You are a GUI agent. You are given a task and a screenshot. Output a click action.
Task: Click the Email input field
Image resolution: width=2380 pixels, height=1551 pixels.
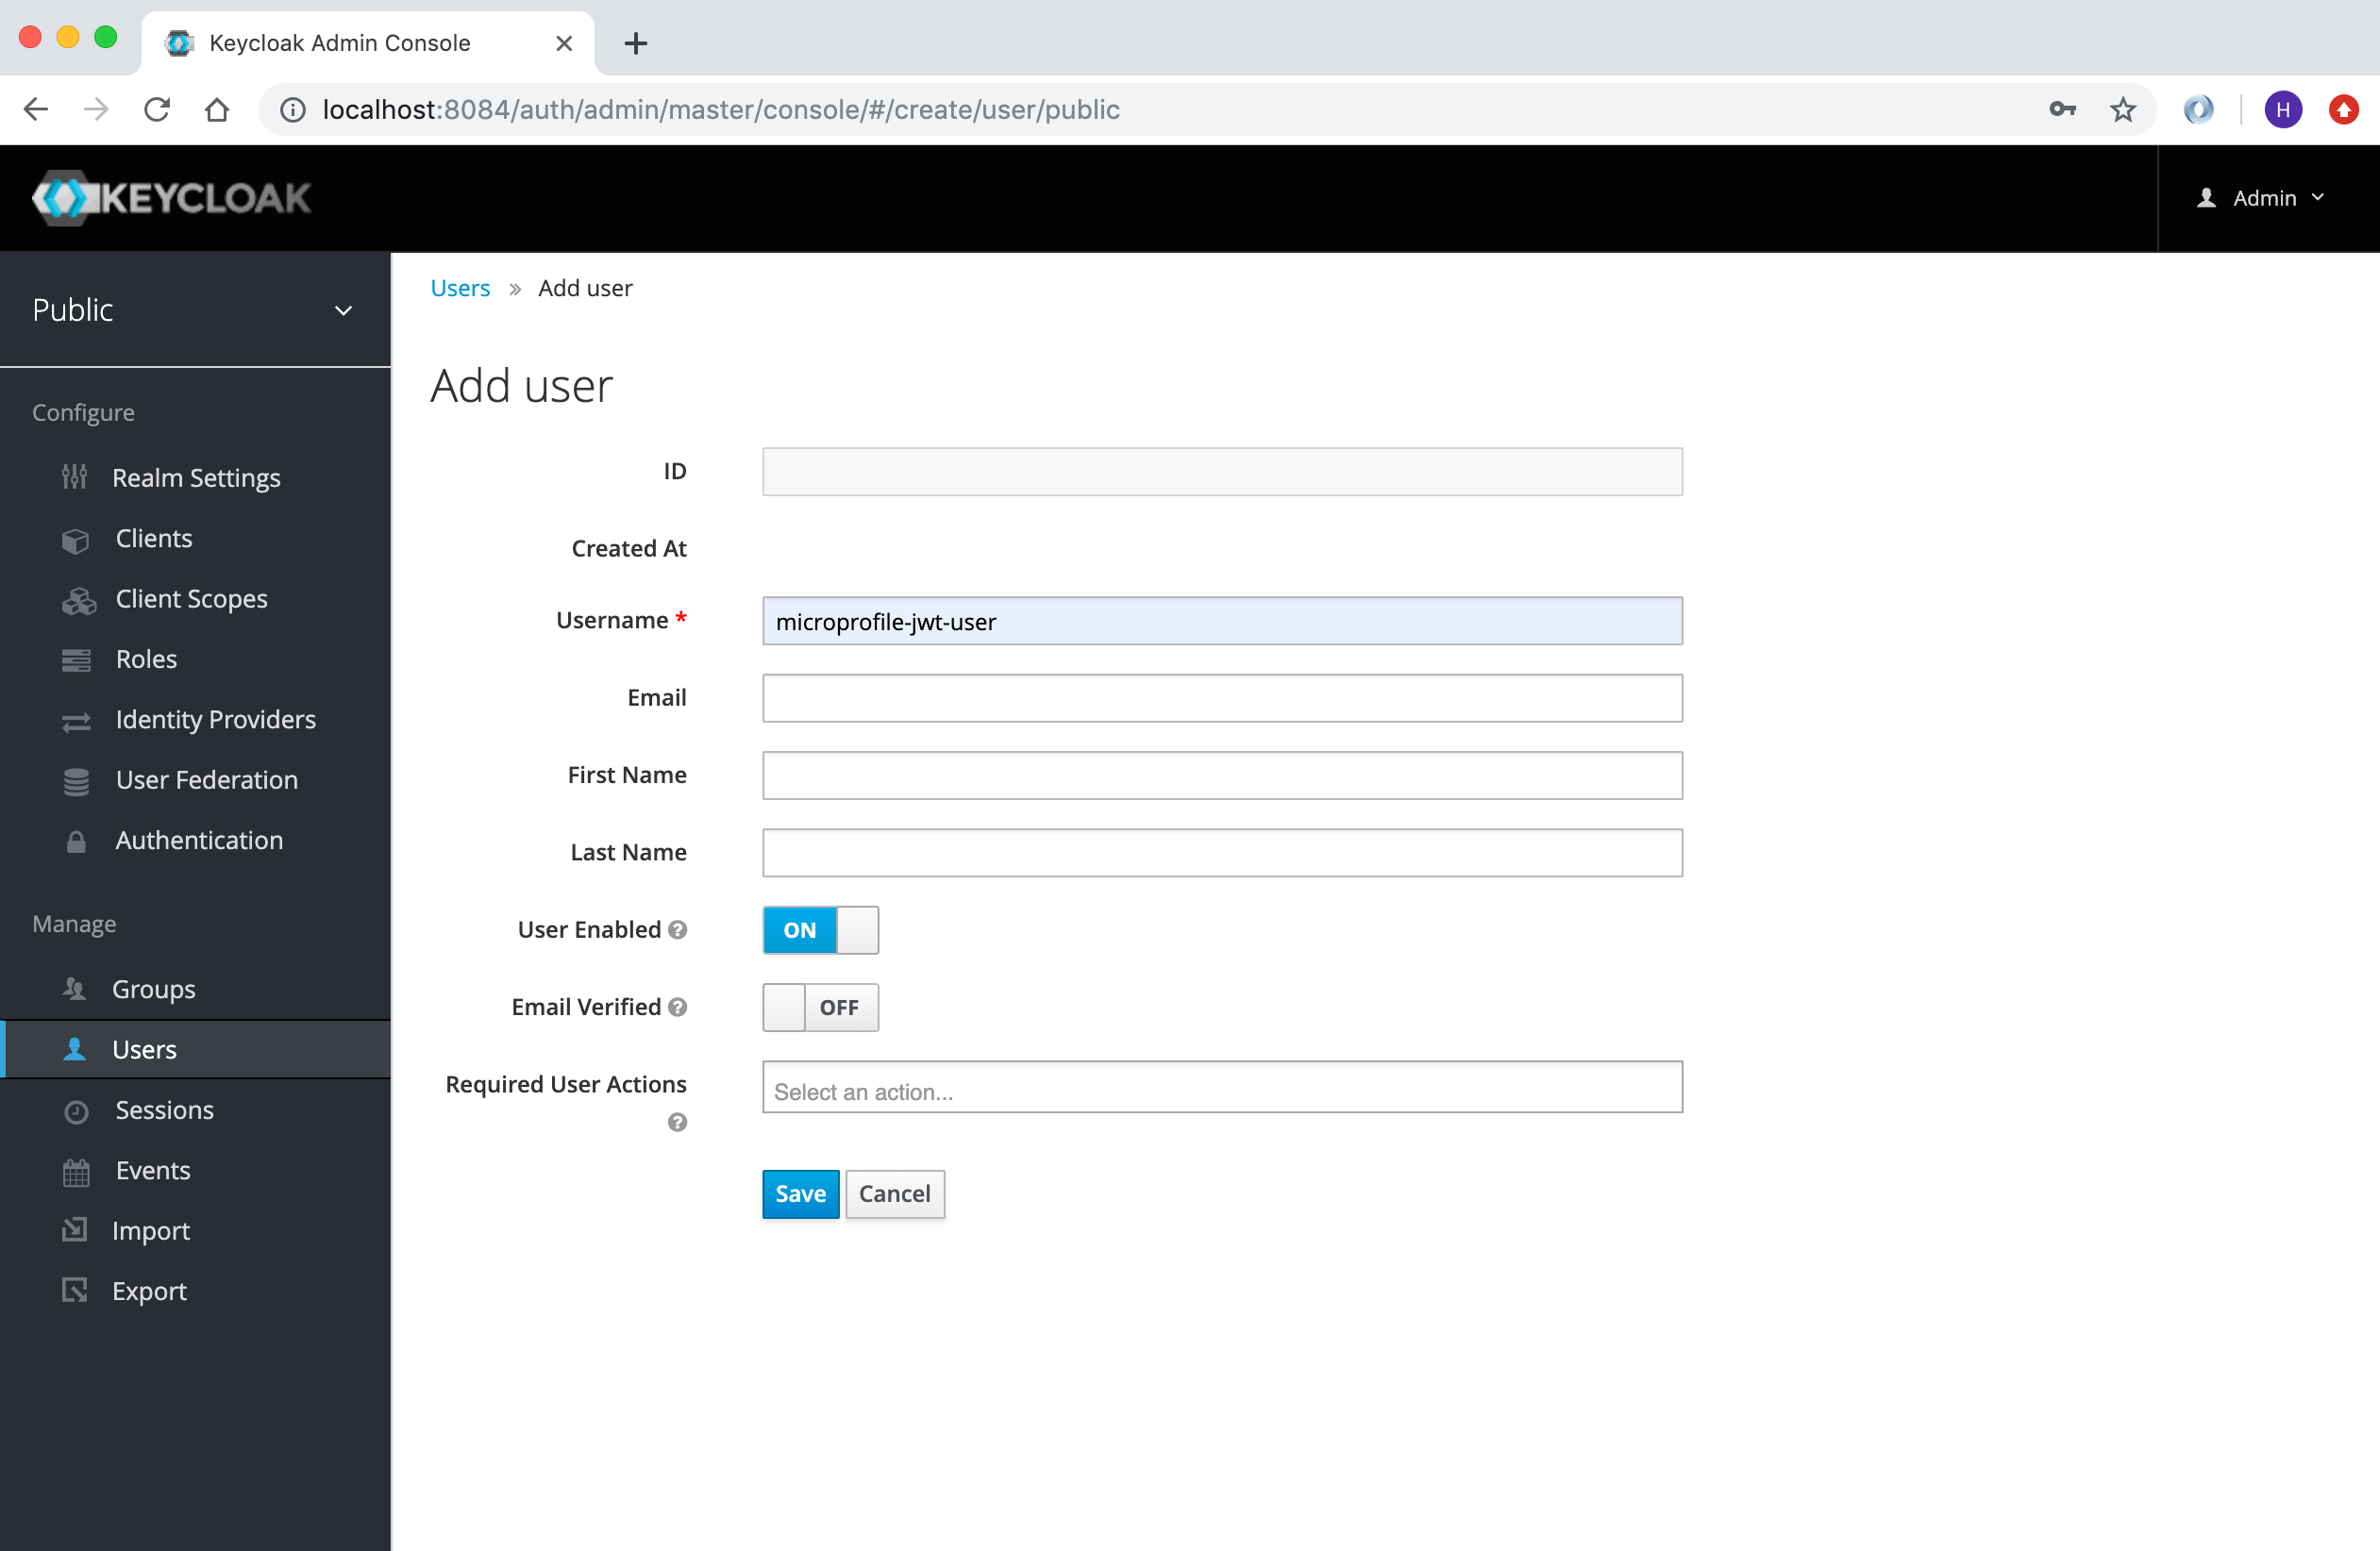click(x=1221, y=697)
